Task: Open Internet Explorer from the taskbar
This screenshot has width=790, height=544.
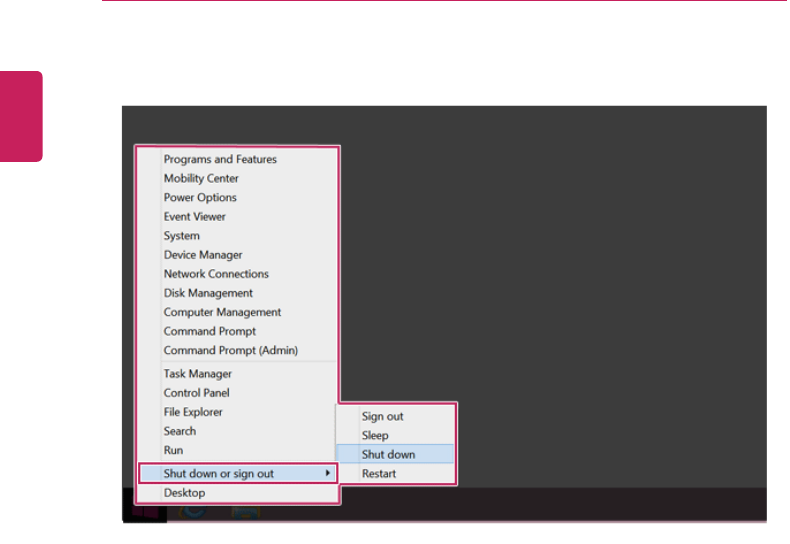Action: click(193, 511)
